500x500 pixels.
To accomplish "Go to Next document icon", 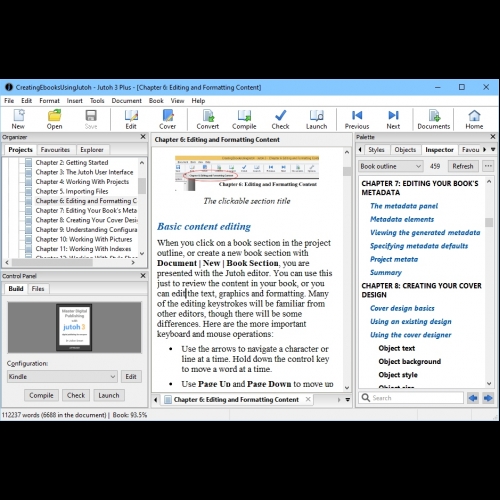I will click(x=393, y=119).
